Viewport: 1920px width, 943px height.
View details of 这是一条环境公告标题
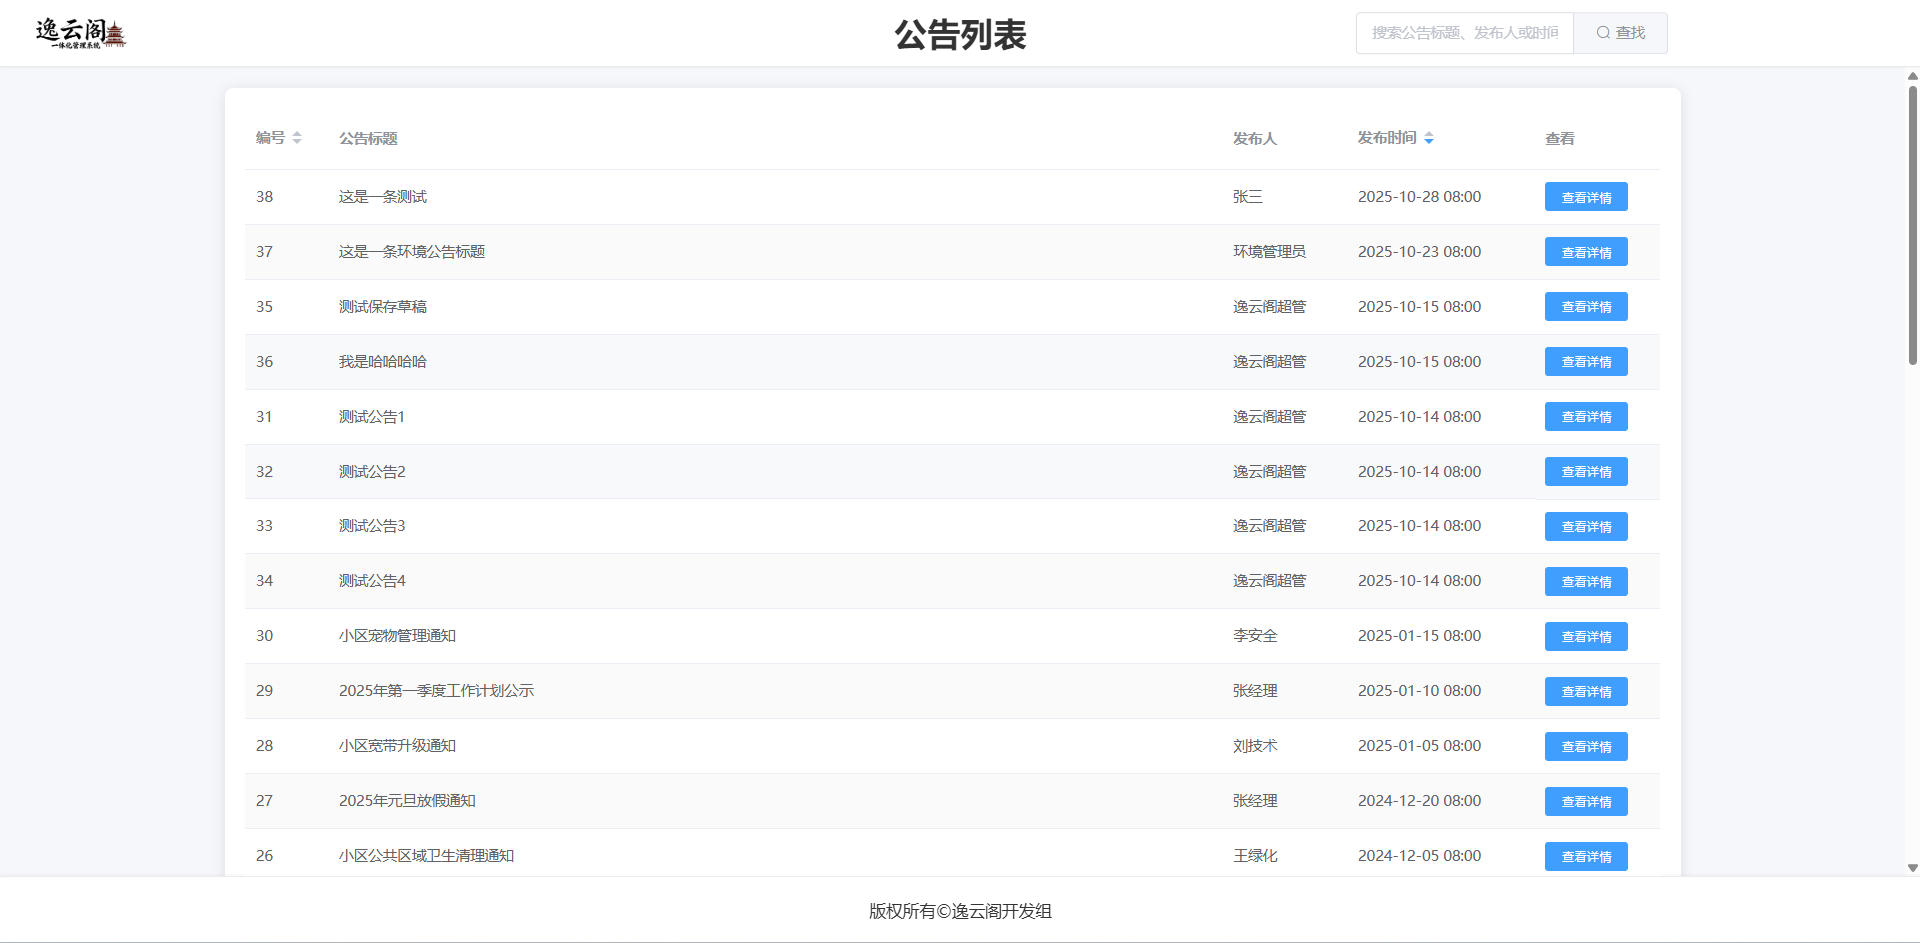(x=1585, y=251)
